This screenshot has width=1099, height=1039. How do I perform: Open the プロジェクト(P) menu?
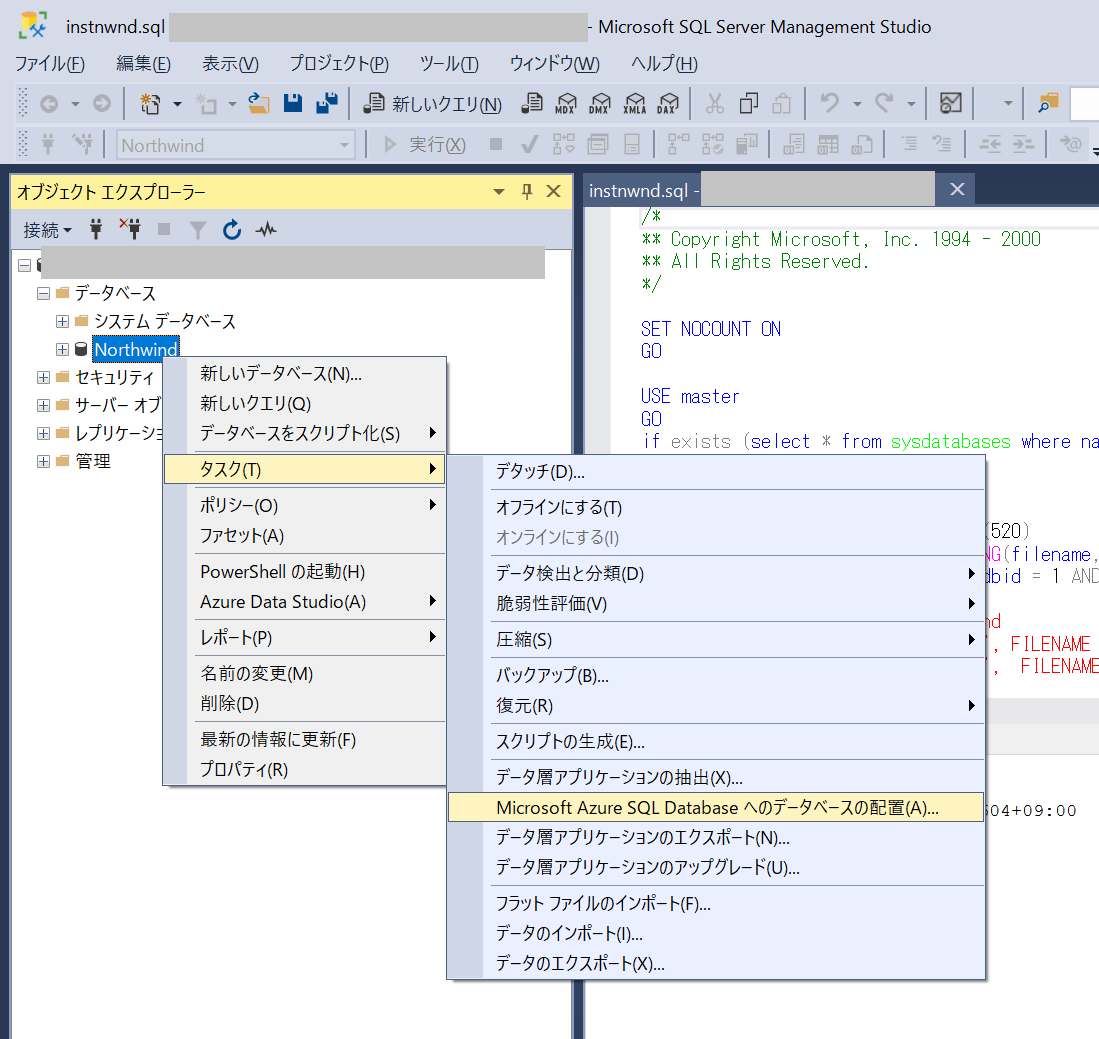pyautogui.click(x=339, y=64)
